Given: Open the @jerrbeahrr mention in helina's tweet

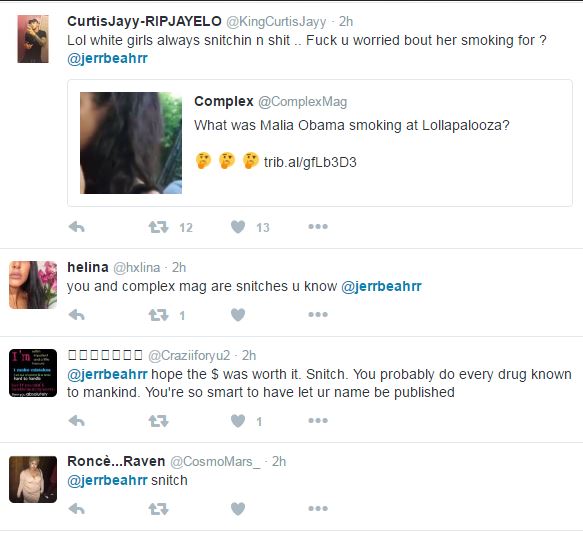Looking at the screenshot, I should click(x=381, y=286).
